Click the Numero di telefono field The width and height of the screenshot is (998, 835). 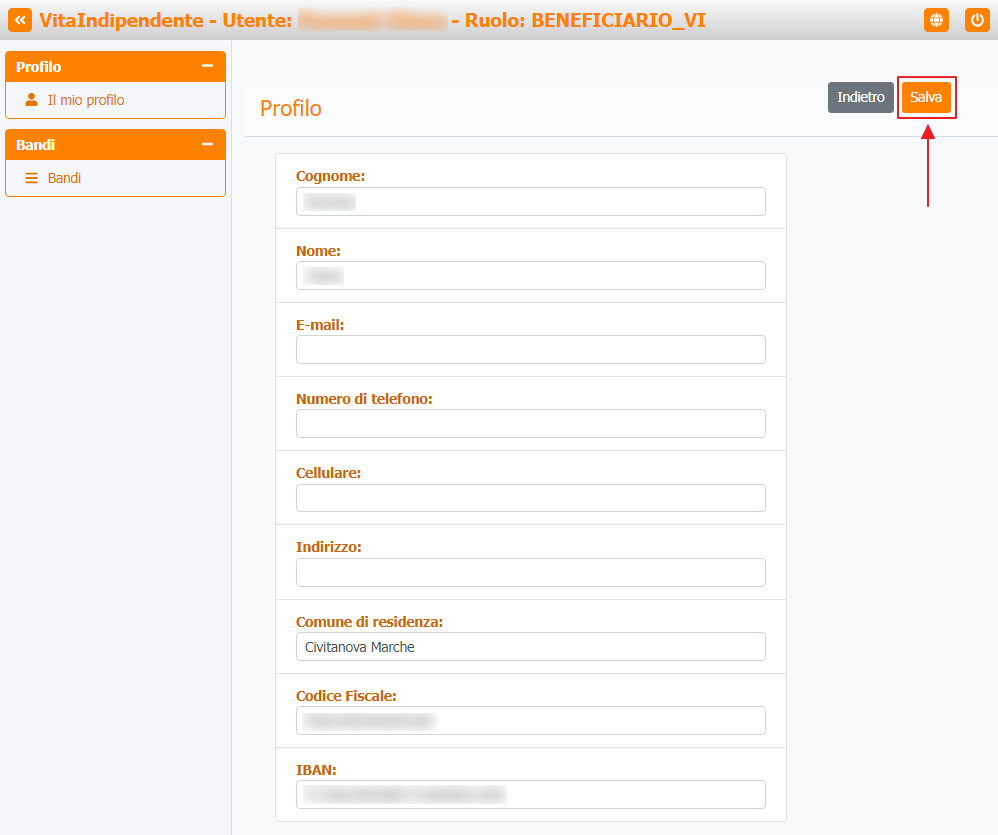531,423
